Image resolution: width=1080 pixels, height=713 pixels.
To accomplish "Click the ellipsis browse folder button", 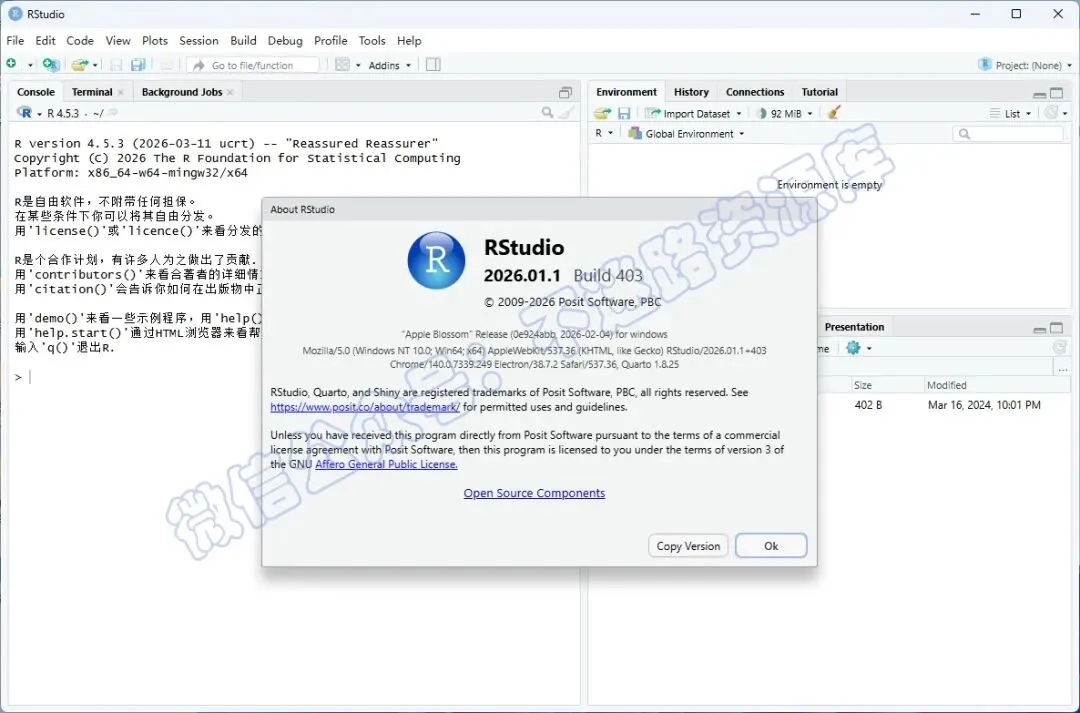I will click(x=1063, y=370).
